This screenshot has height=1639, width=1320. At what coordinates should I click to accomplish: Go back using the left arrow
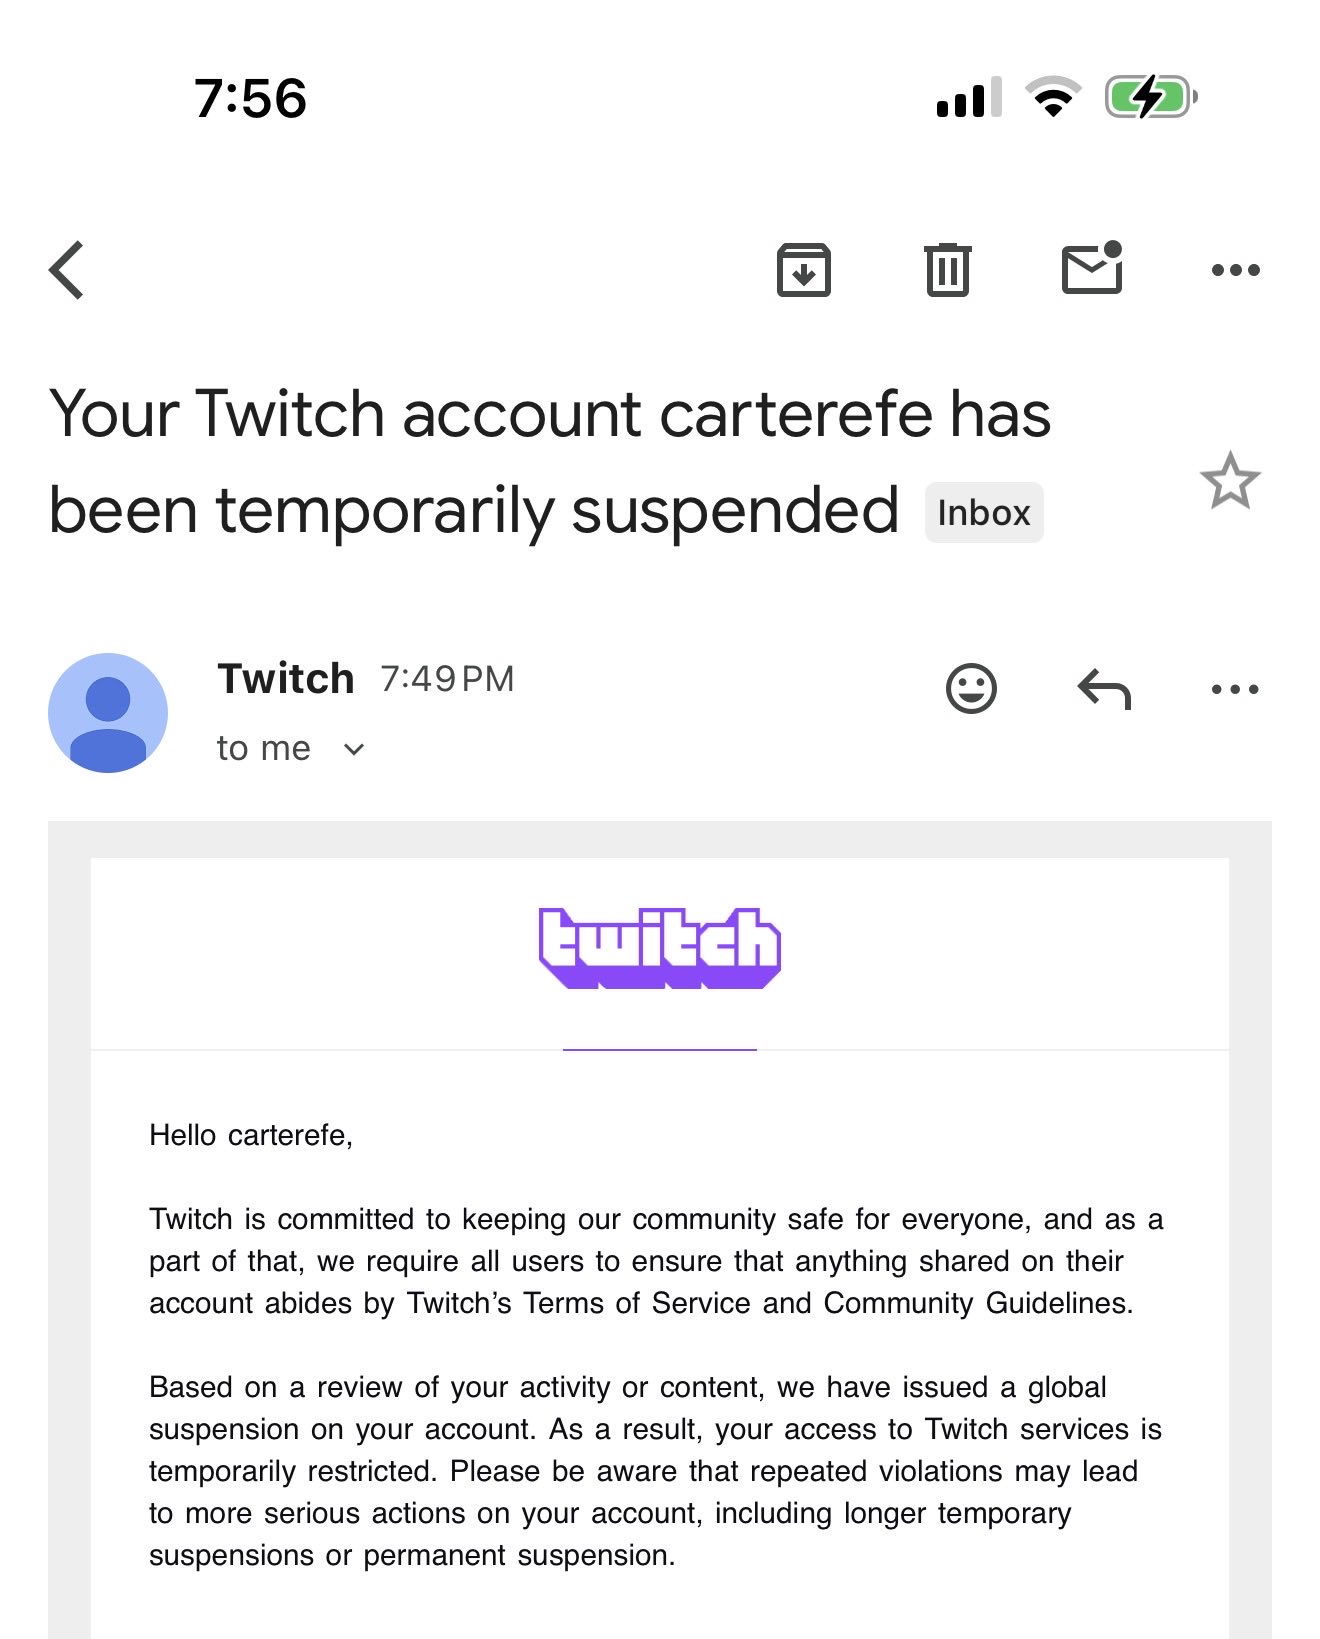(x=67, y=270)
